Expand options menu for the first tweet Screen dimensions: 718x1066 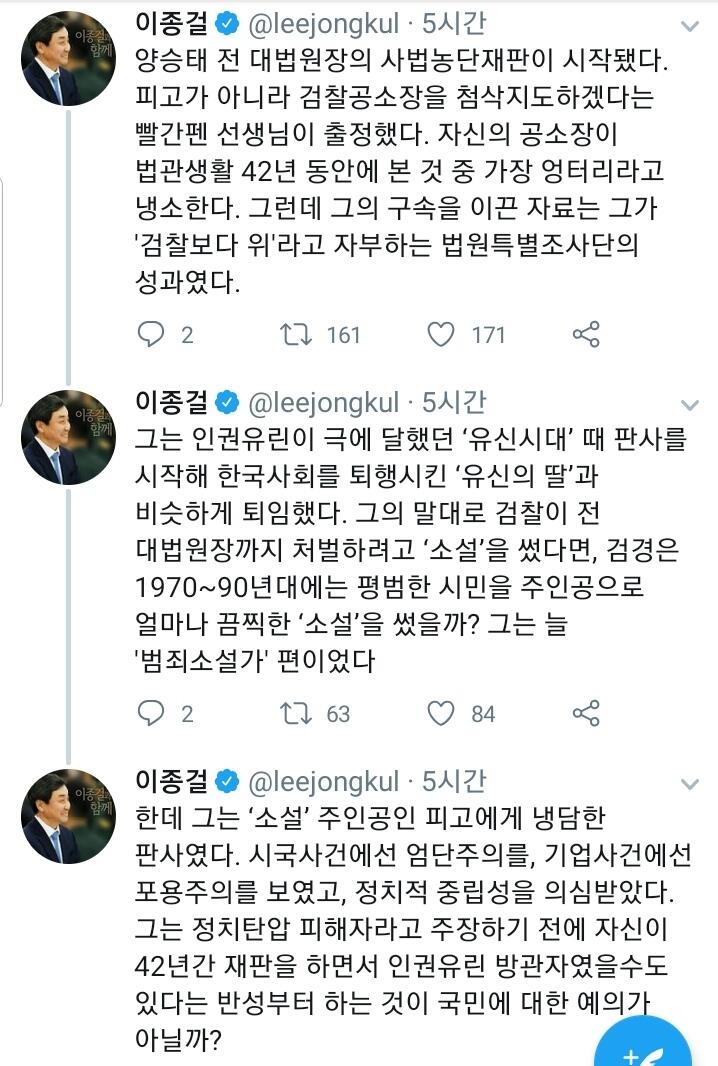point(690,26)
